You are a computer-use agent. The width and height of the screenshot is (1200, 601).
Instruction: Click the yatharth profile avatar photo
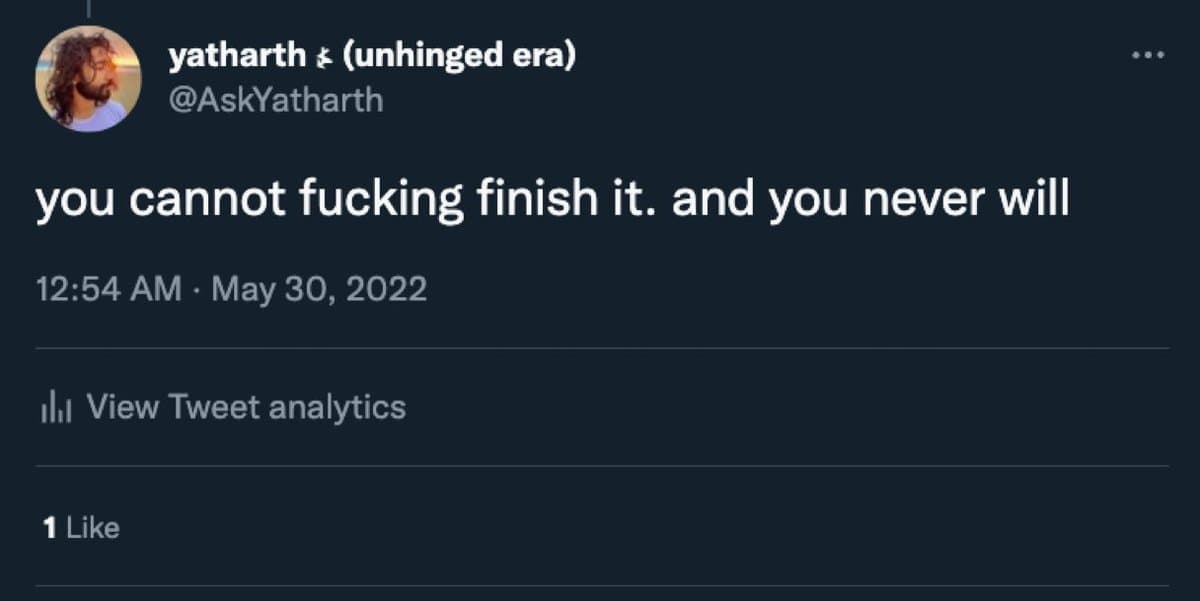88,79
